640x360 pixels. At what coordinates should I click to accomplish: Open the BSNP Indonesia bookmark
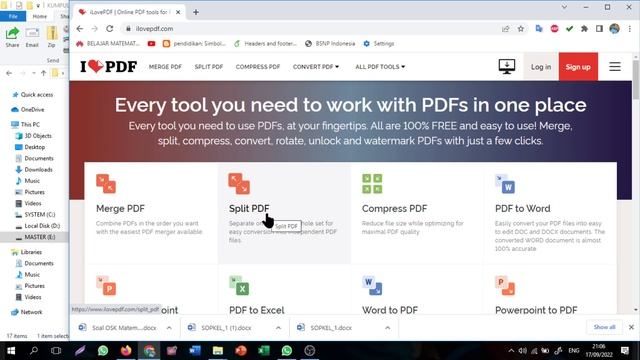330,44
